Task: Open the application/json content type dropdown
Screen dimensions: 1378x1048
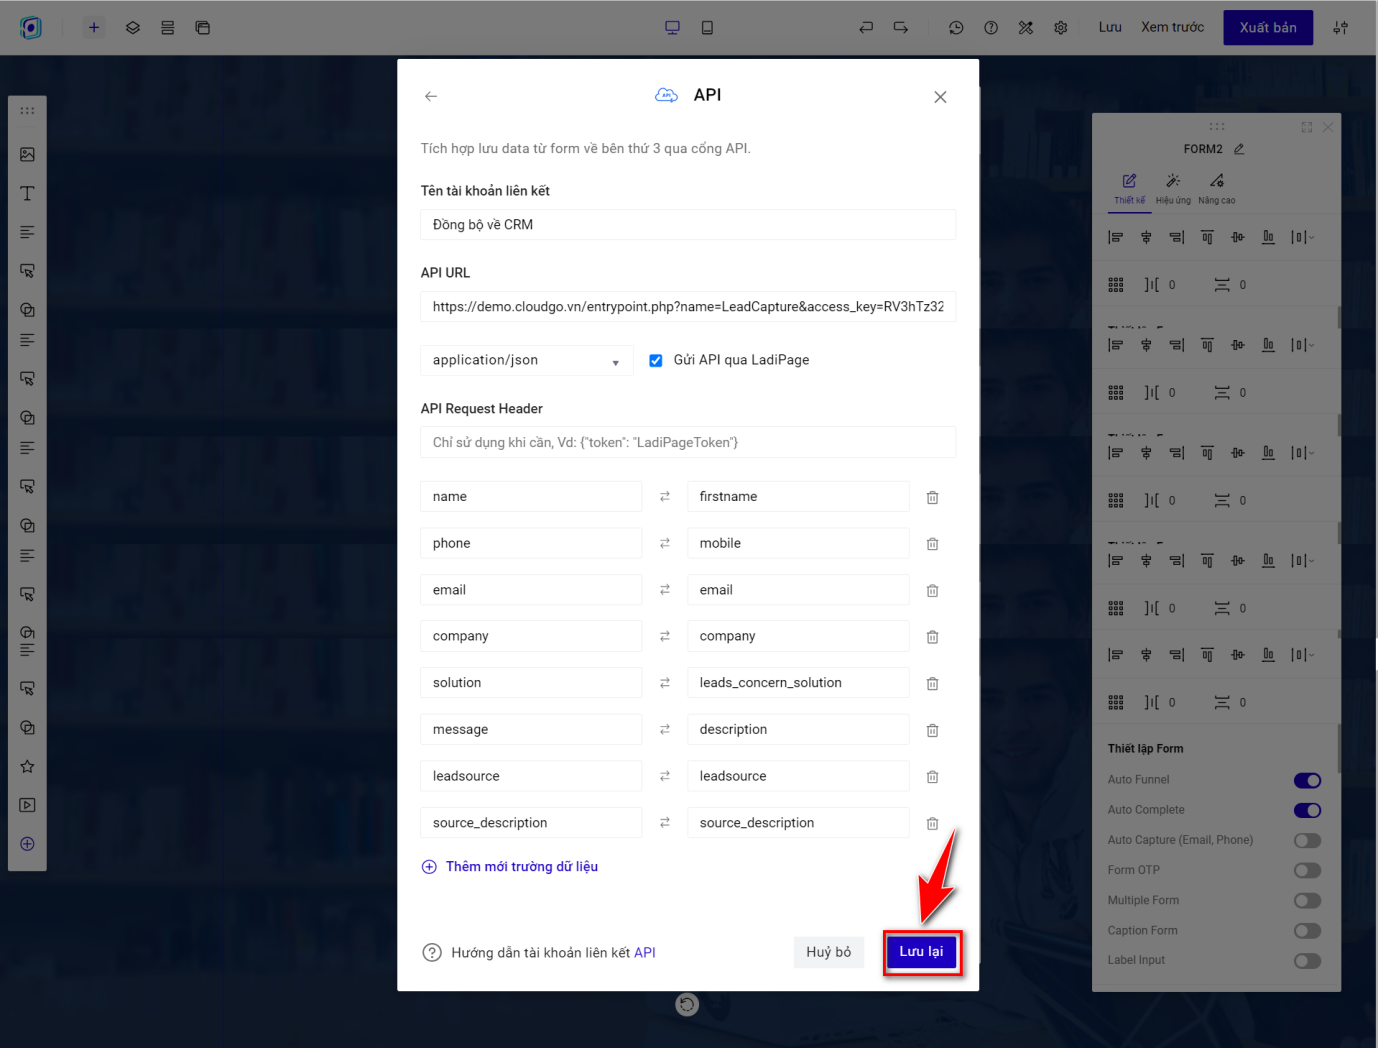Action: pos(526,361)
